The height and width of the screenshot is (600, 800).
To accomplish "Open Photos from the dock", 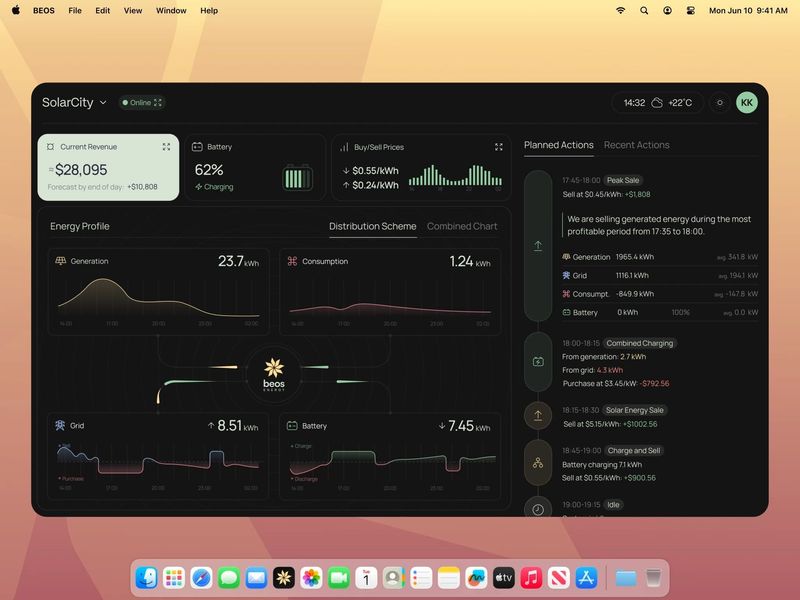I will click(x=311, y=578).
